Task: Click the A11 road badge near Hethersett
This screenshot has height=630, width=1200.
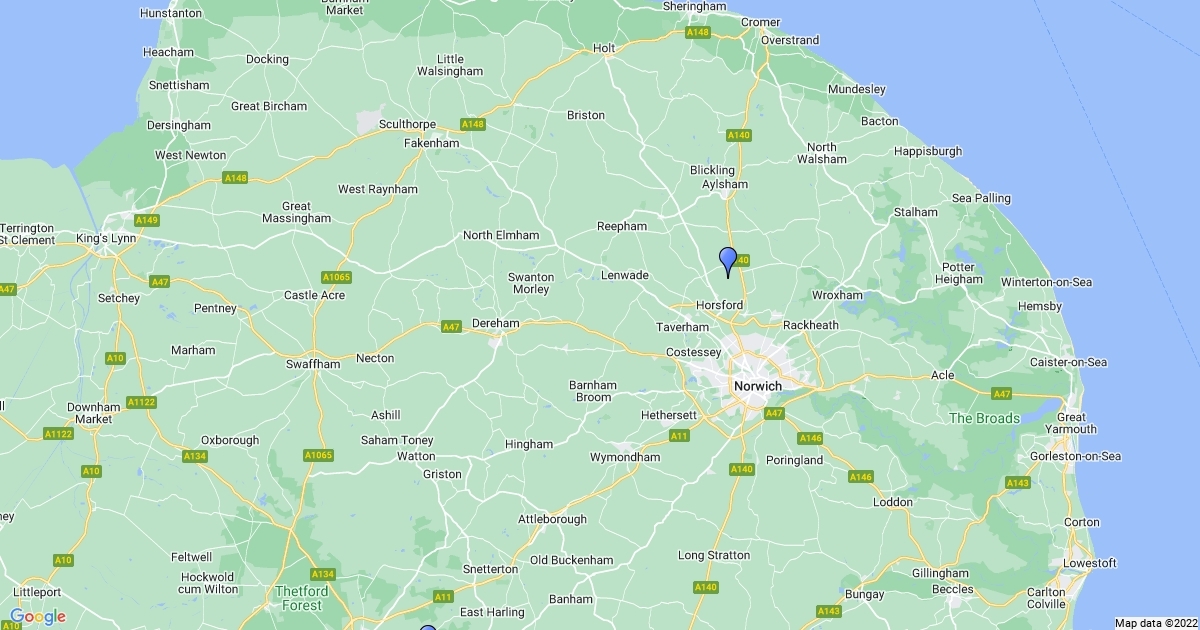Action: coord(679,435)
